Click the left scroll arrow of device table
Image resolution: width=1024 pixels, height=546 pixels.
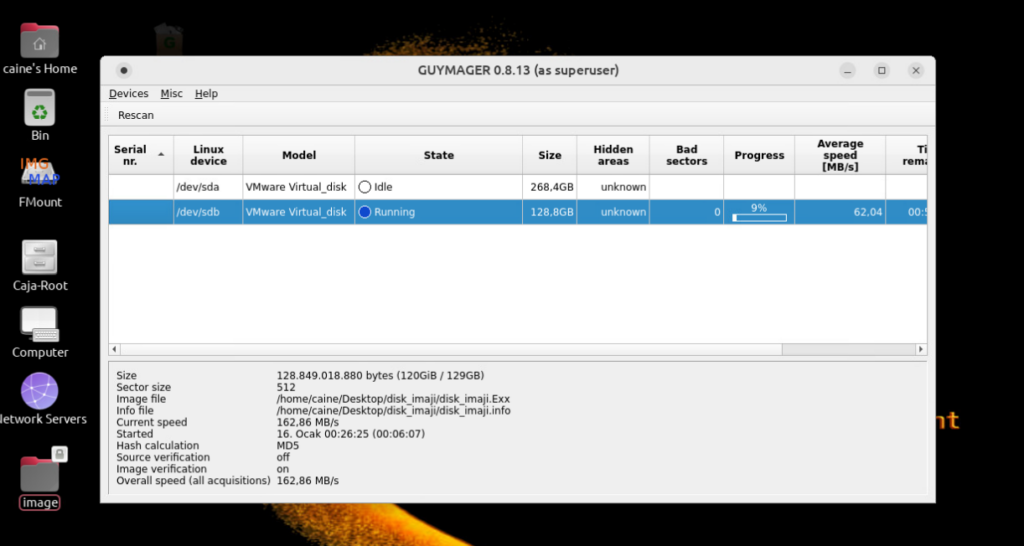114,349
